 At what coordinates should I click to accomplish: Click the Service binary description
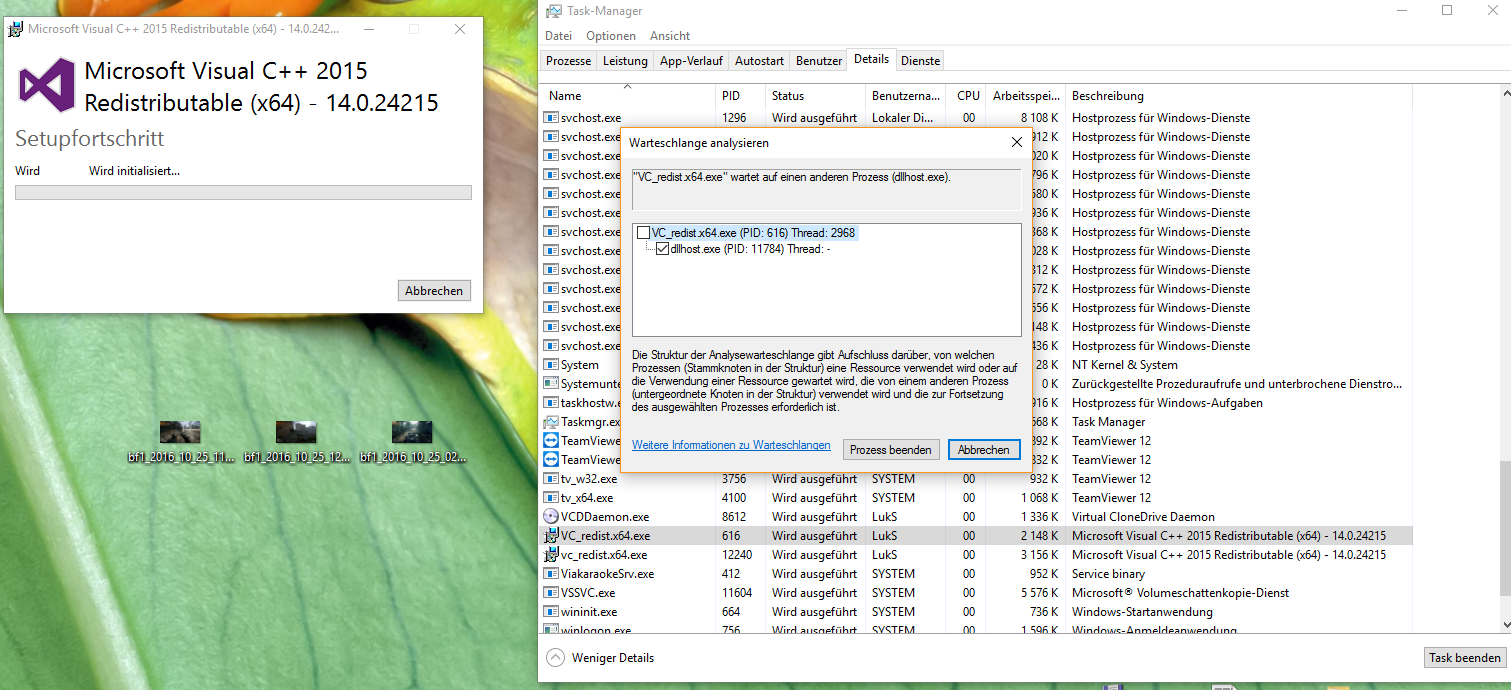click(1108, 574)
